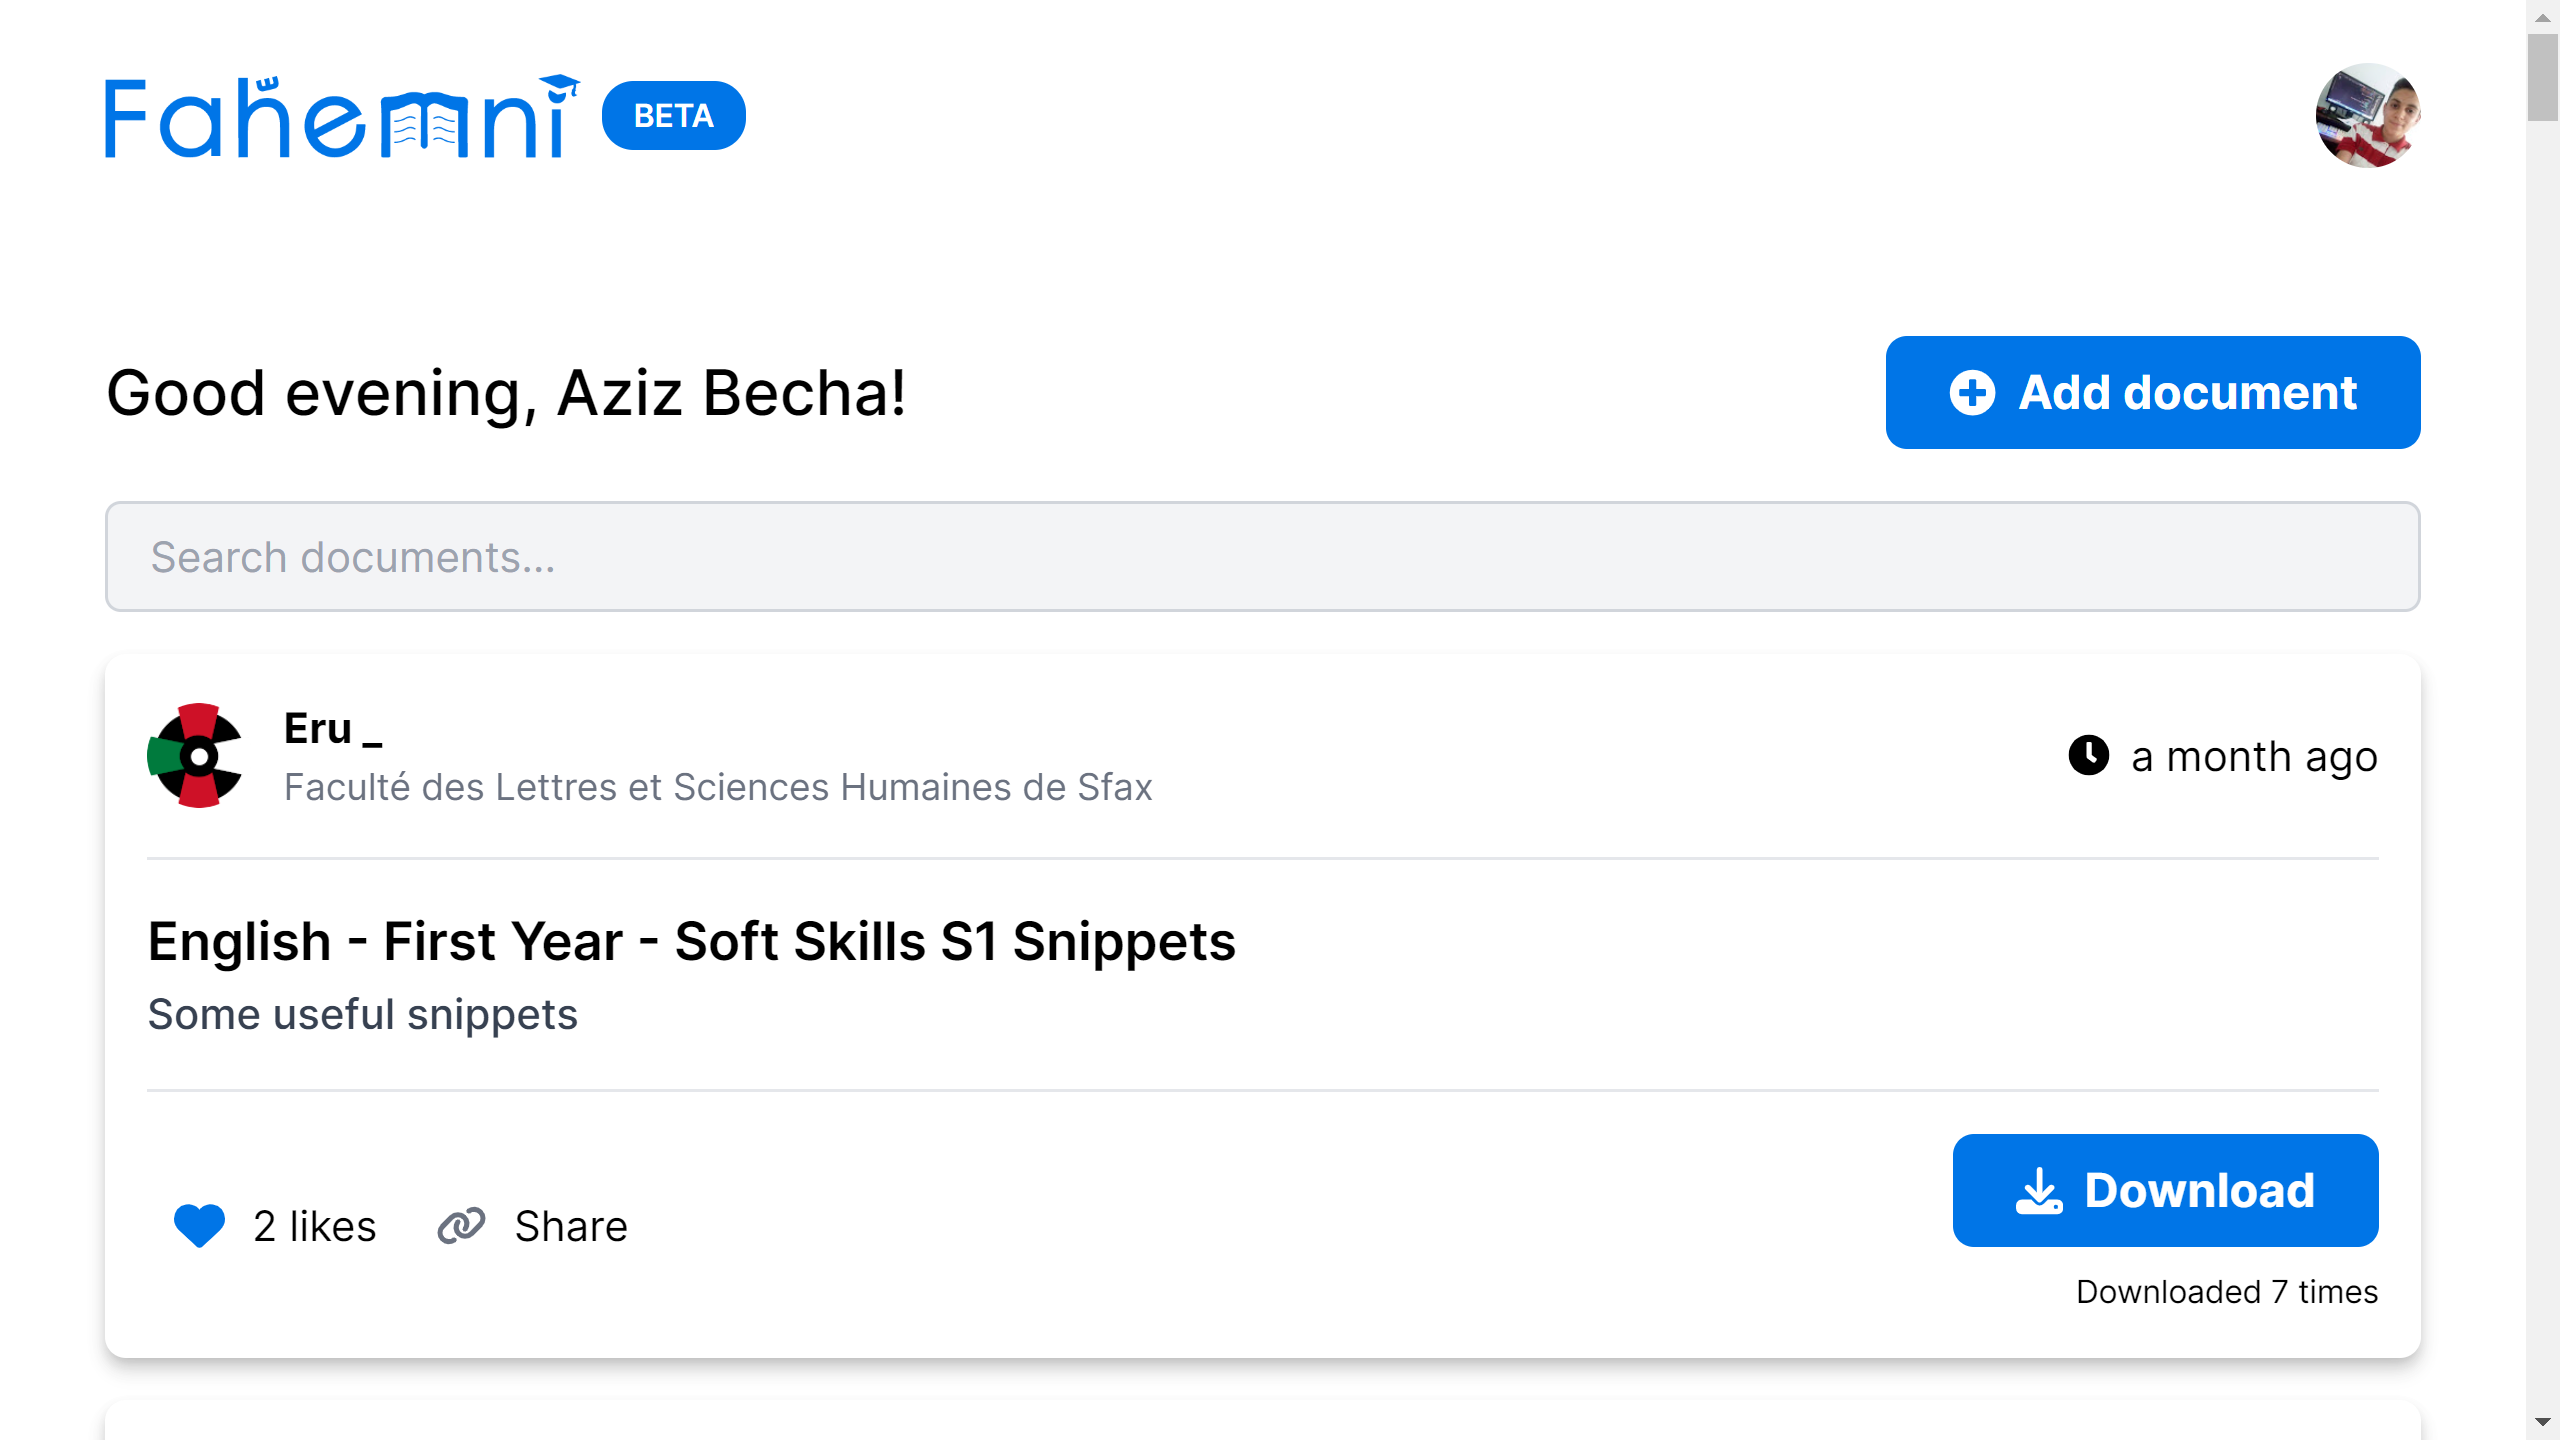Download the Soft Skills S1 Snippets document

(x=2165, y=1190)
